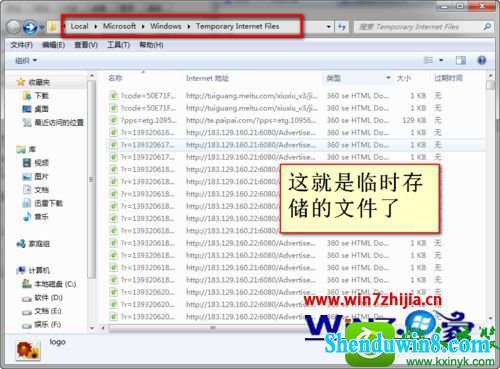500x369 pixels.
Task: Sort by the 过期时间 column header
Action: (x=448, y=78)
